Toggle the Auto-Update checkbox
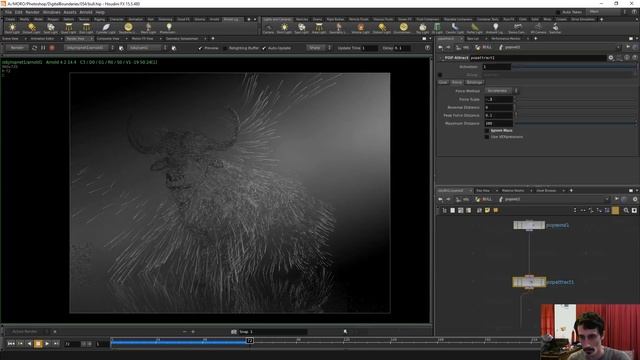The image size is (640, 360). click(x=264, y=48)
